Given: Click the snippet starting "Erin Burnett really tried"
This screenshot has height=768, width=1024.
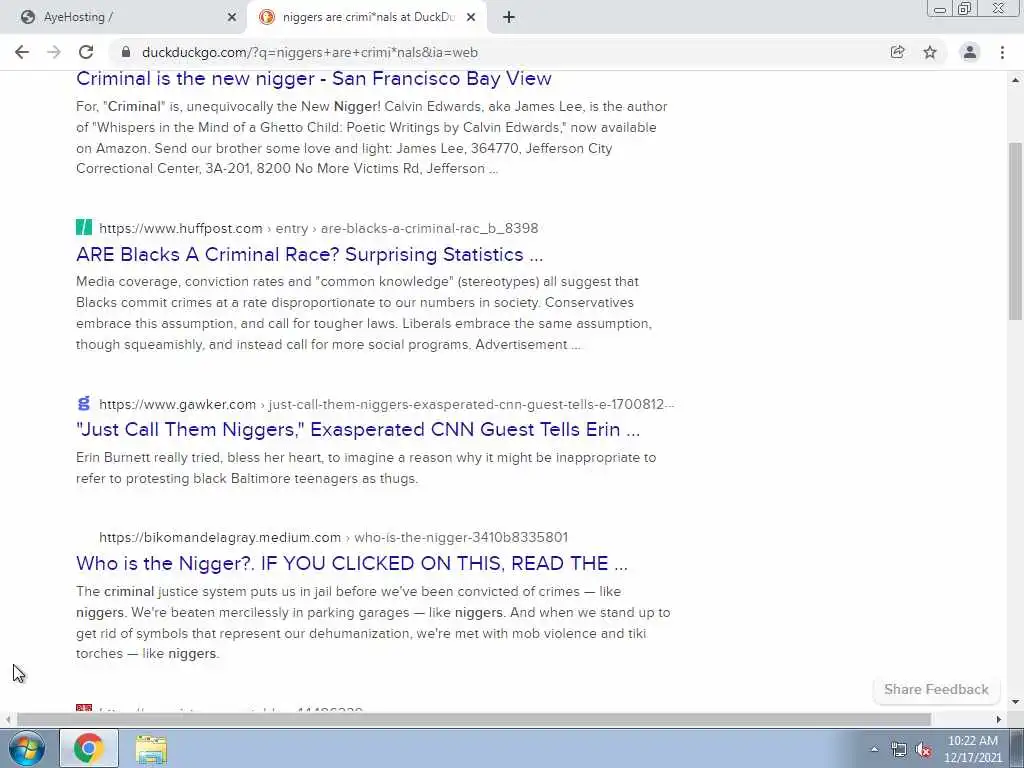Looking at the screenshot, I should (x=366, y=468).
